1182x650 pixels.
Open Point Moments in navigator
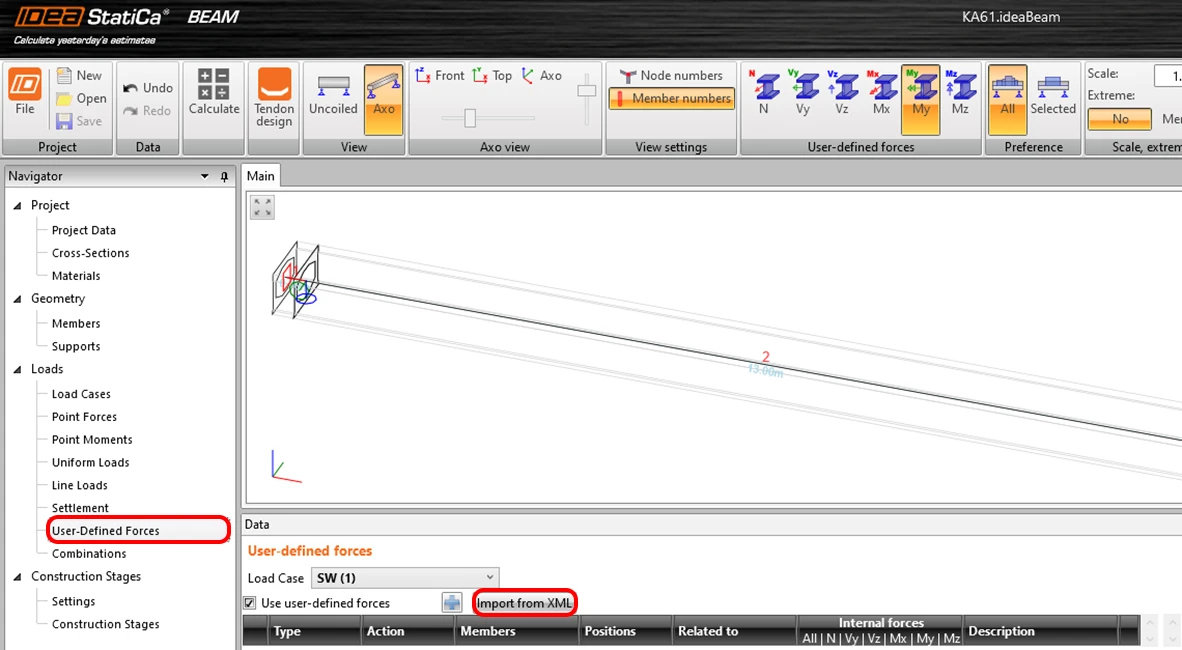click(92, 439)
